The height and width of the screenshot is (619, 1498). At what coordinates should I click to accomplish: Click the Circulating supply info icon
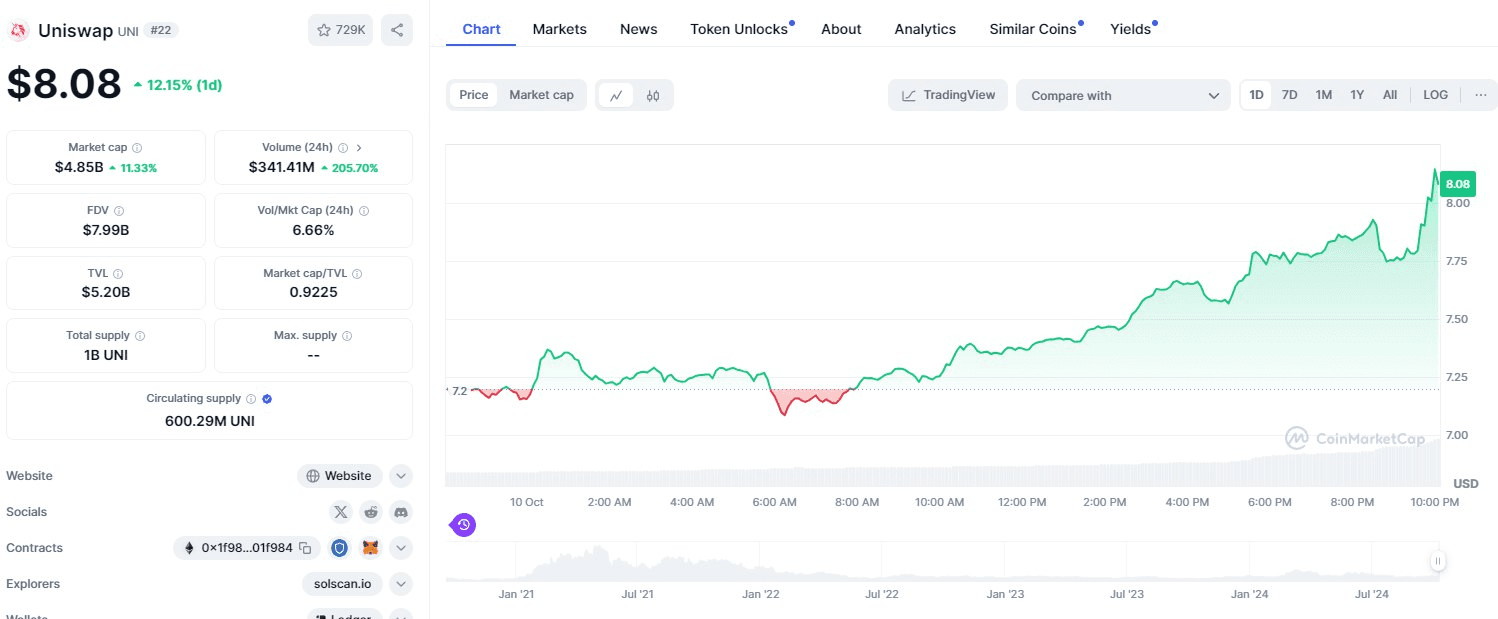(x=251, y=399)
